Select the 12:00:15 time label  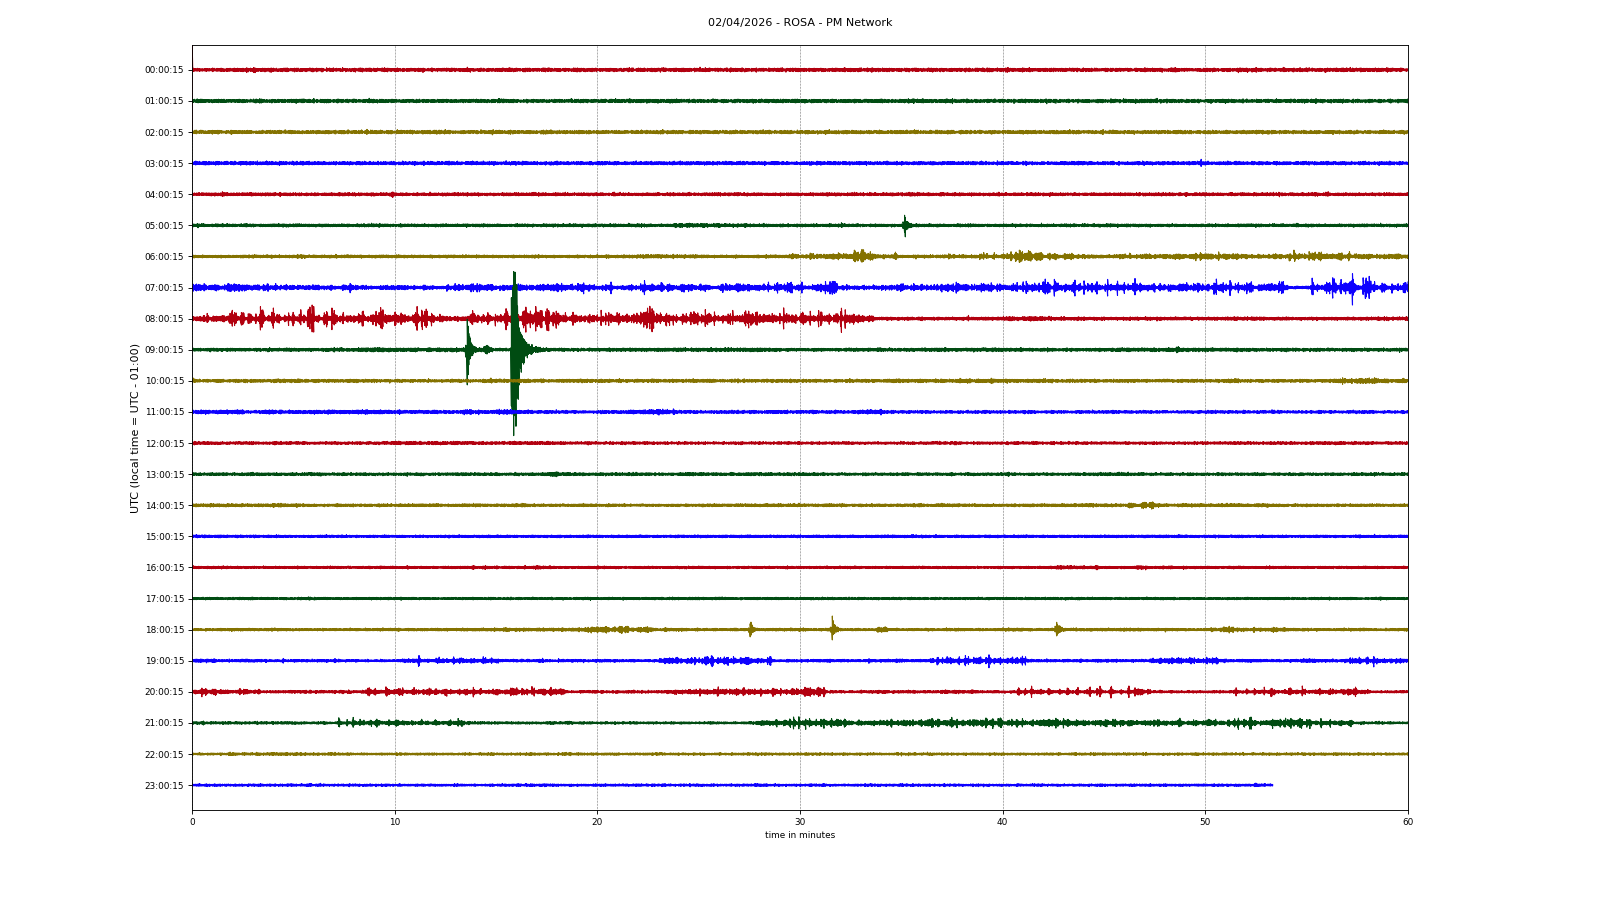[164, 444]
